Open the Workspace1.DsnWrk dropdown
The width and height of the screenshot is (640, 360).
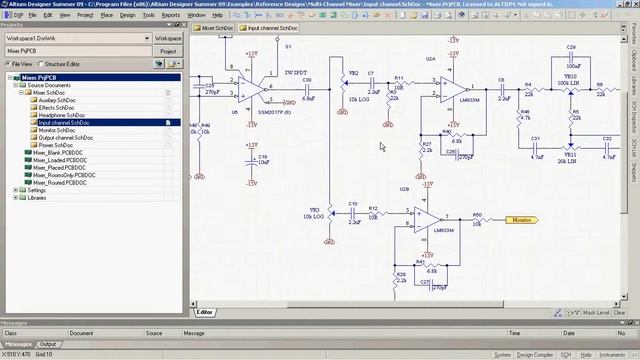tap(147, 38)
